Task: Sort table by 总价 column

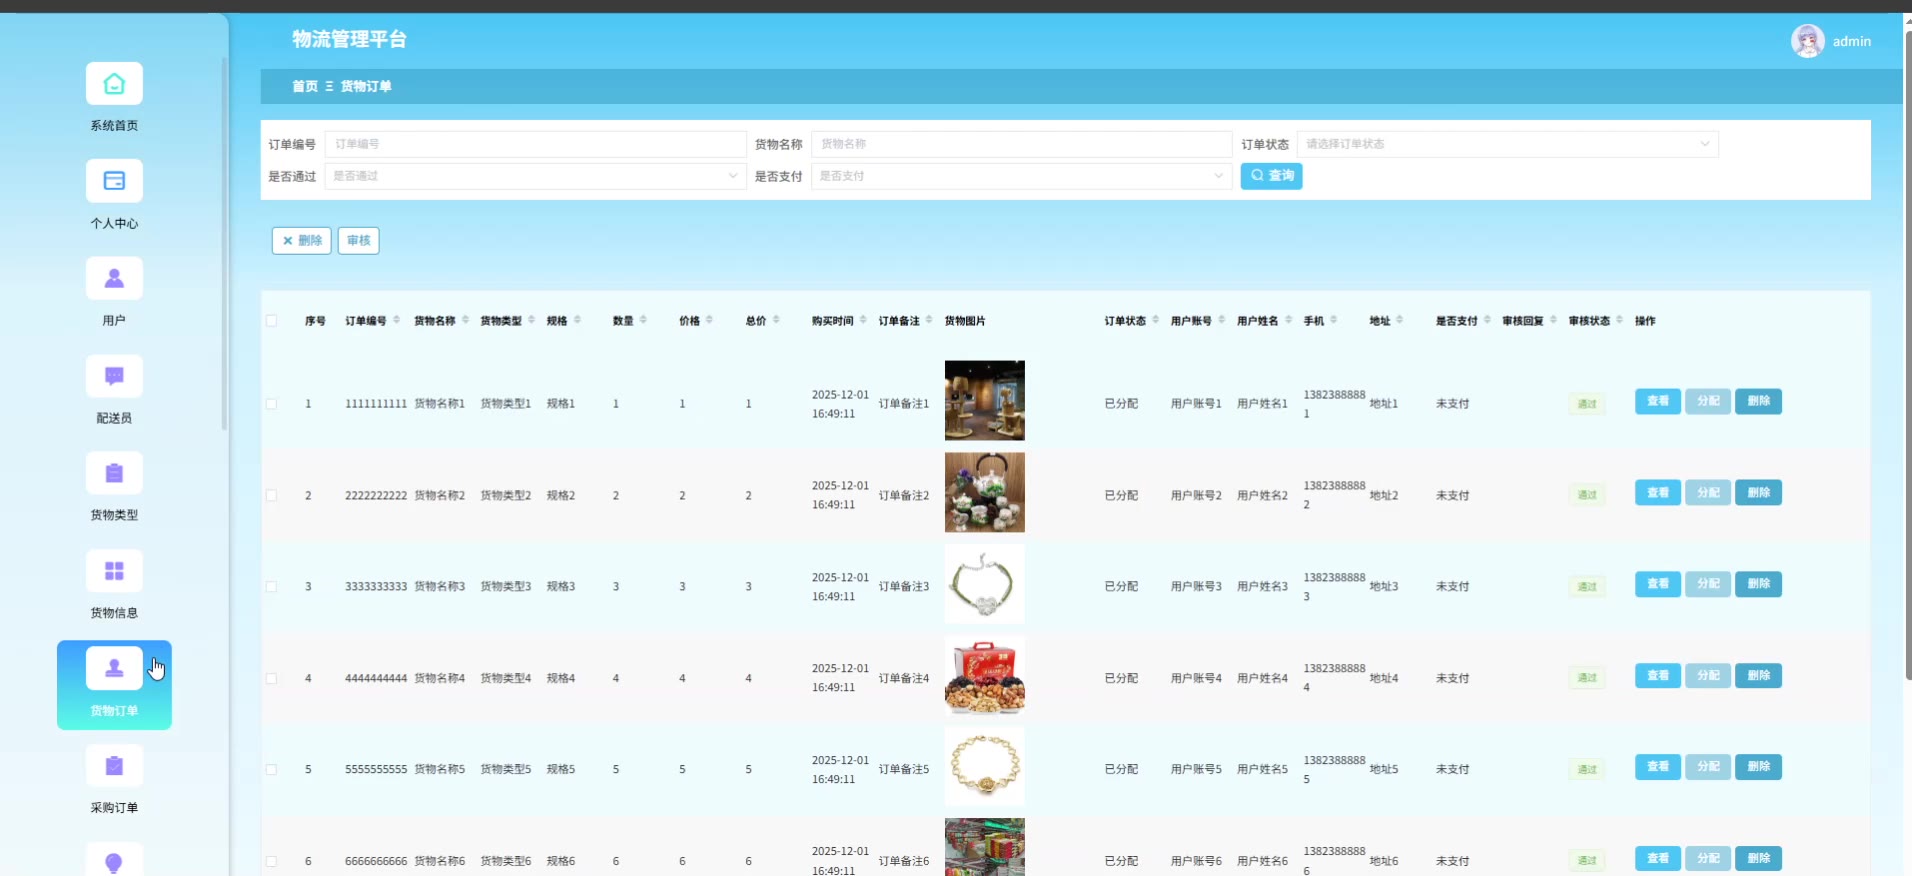Action: tap(777, 320)
